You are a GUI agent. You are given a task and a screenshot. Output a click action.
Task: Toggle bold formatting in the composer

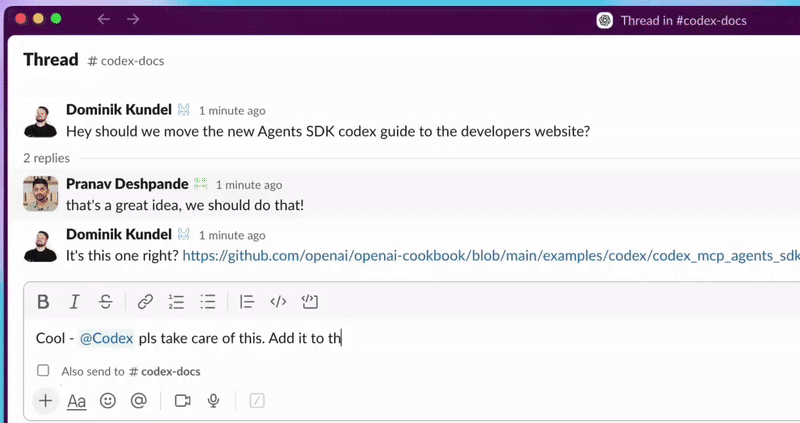(43, 302)
